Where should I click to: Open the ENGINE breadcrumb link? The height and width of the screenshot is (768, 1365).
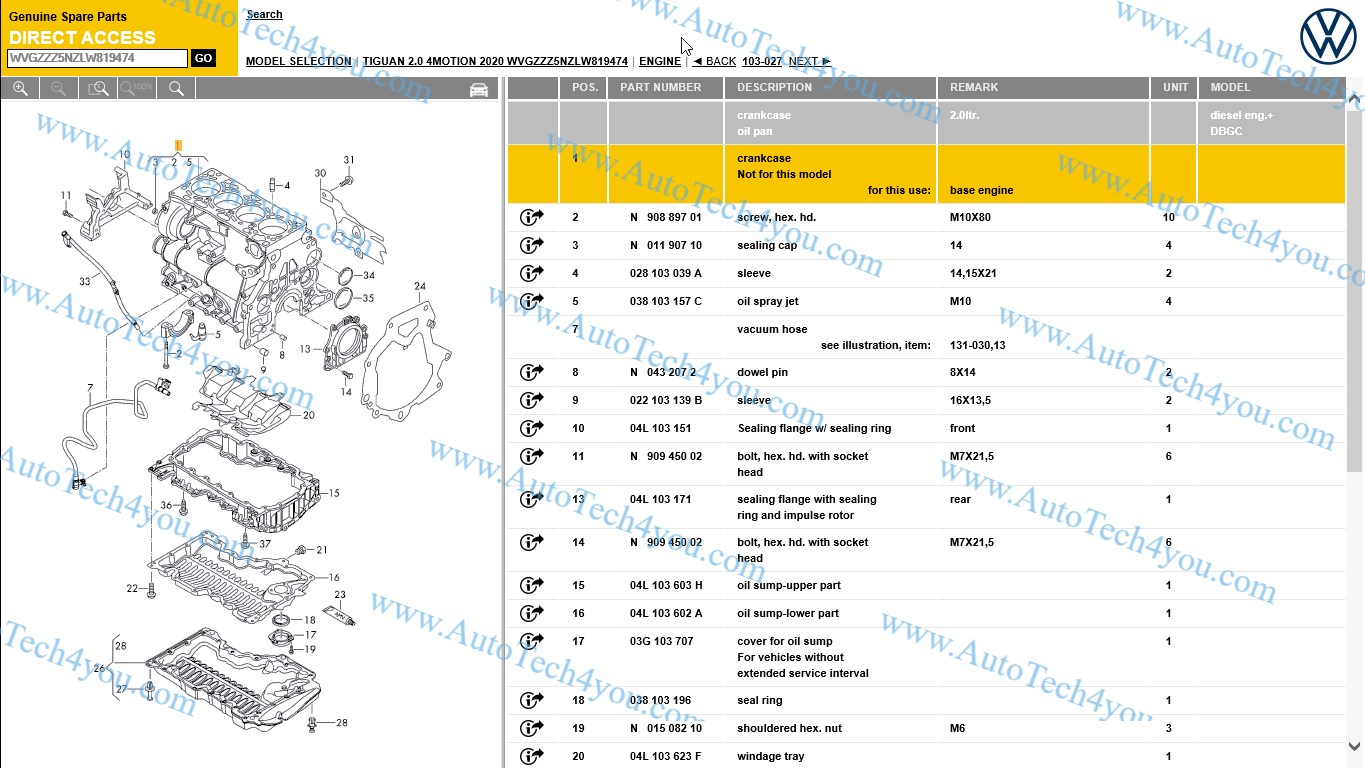(659, 61)
